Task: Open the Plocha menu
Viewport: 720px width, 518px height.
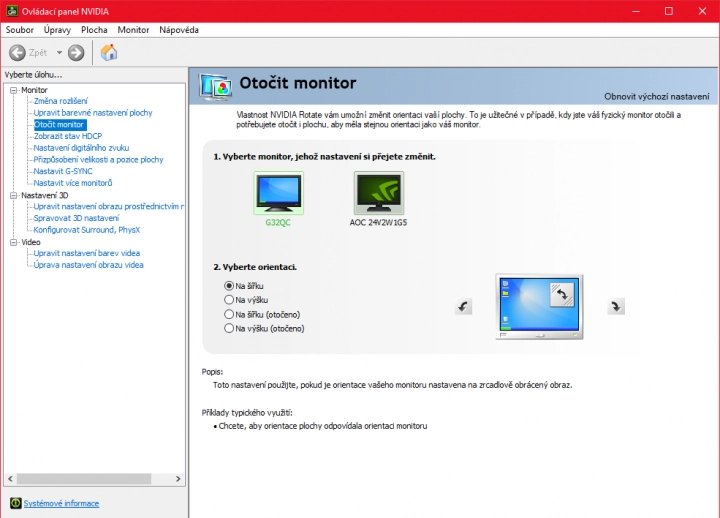Action: 94,30
